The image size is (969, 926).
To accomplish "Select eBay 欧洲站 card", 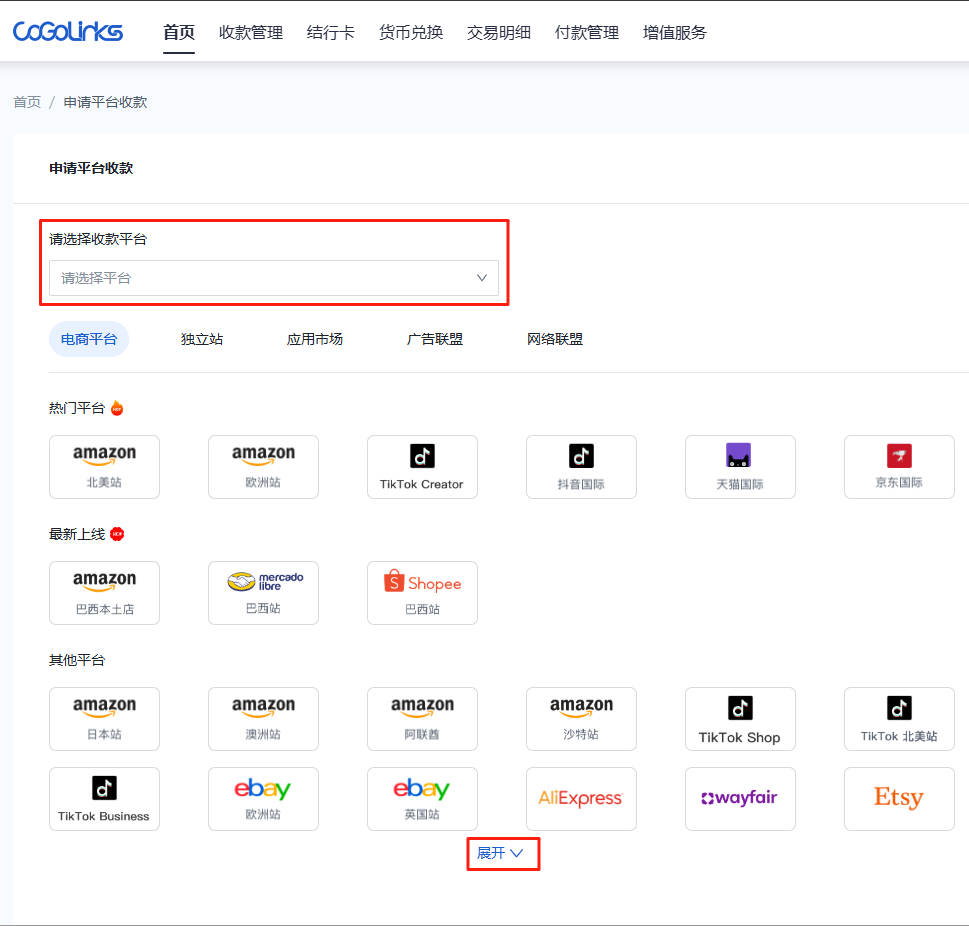I will 263,799.
